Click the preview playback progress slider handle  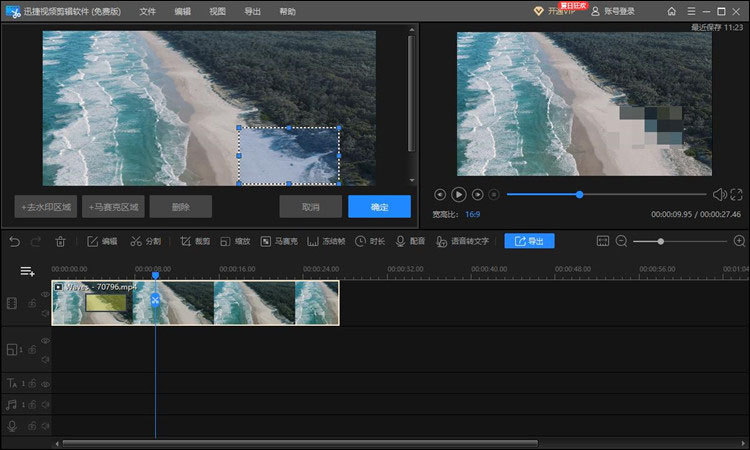click(x=579, y=195)
